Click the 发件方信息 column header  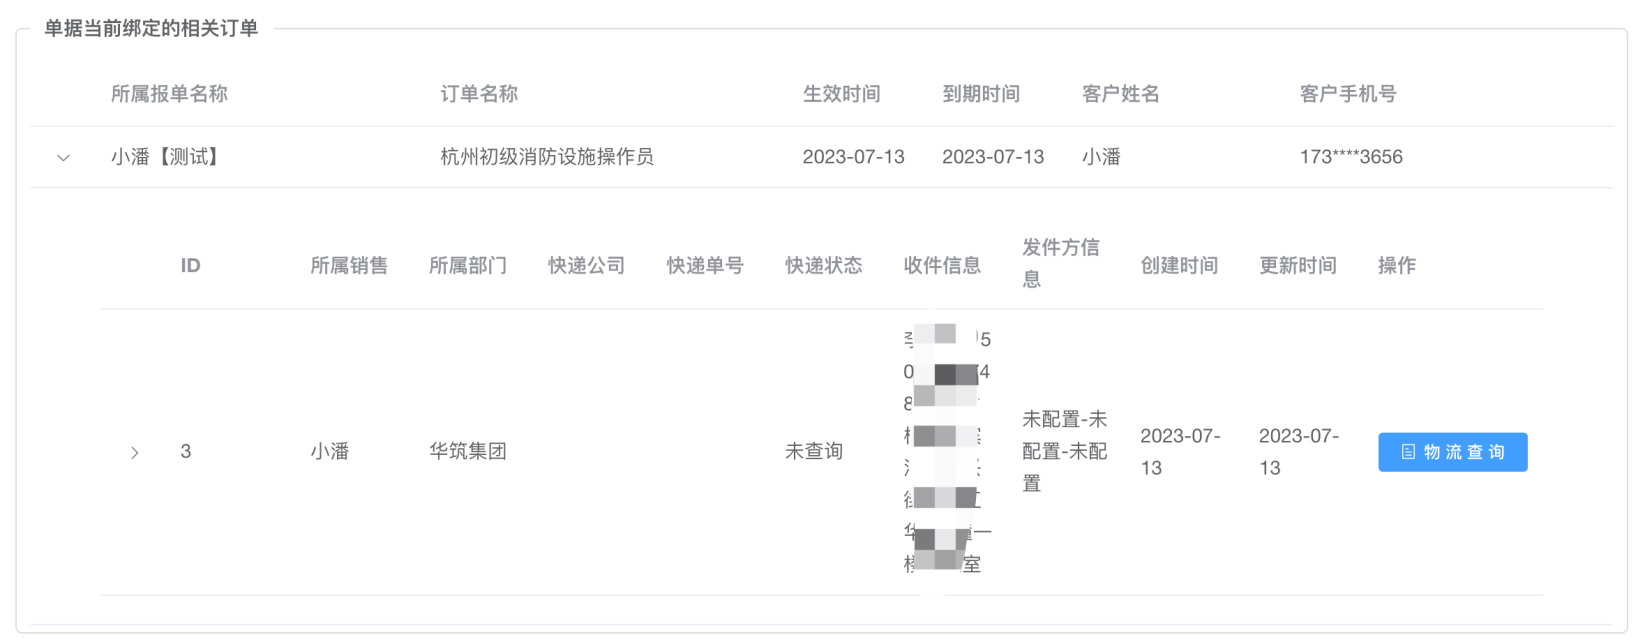1060,262
